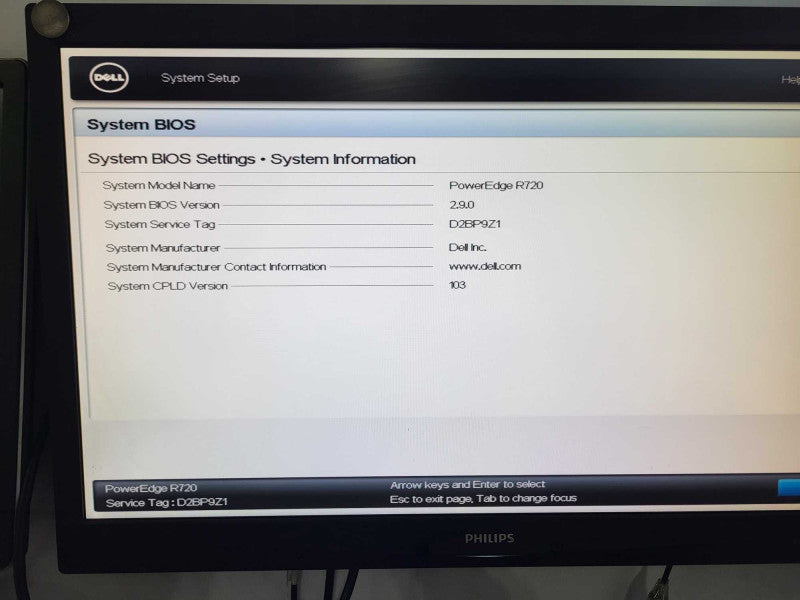Image resolution: width=800 pixels, height=600 pixels.
Task: Click the System Setup title
Action: click(x=200, y=78)
